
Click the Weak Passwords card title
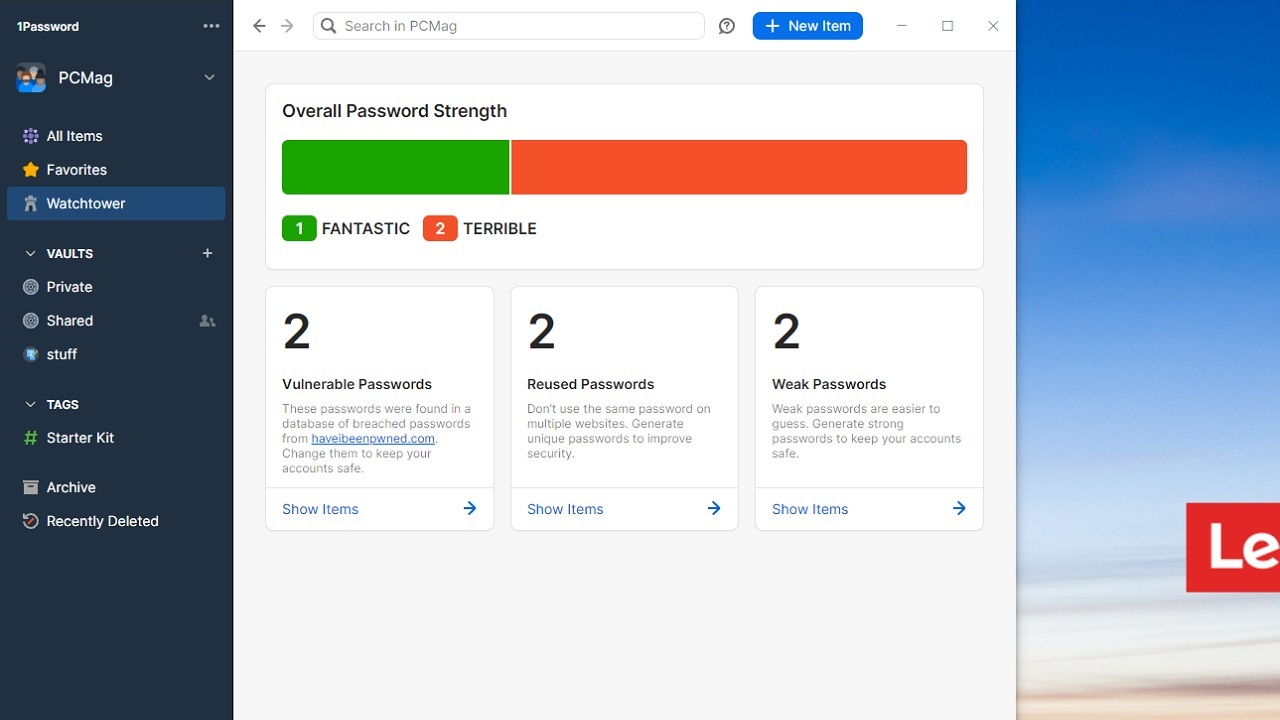829,384
